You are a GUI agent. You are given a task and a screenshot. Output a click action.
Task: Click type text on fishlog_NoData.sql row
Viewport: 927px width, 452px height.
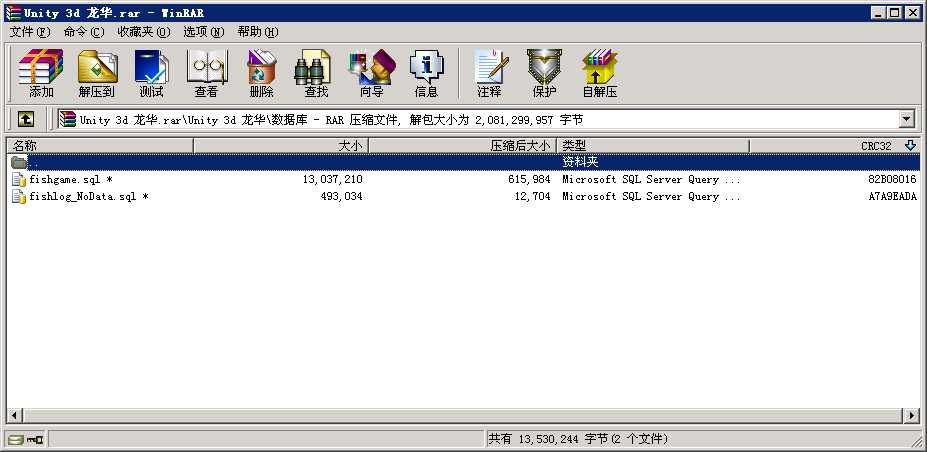coord(651,197)
